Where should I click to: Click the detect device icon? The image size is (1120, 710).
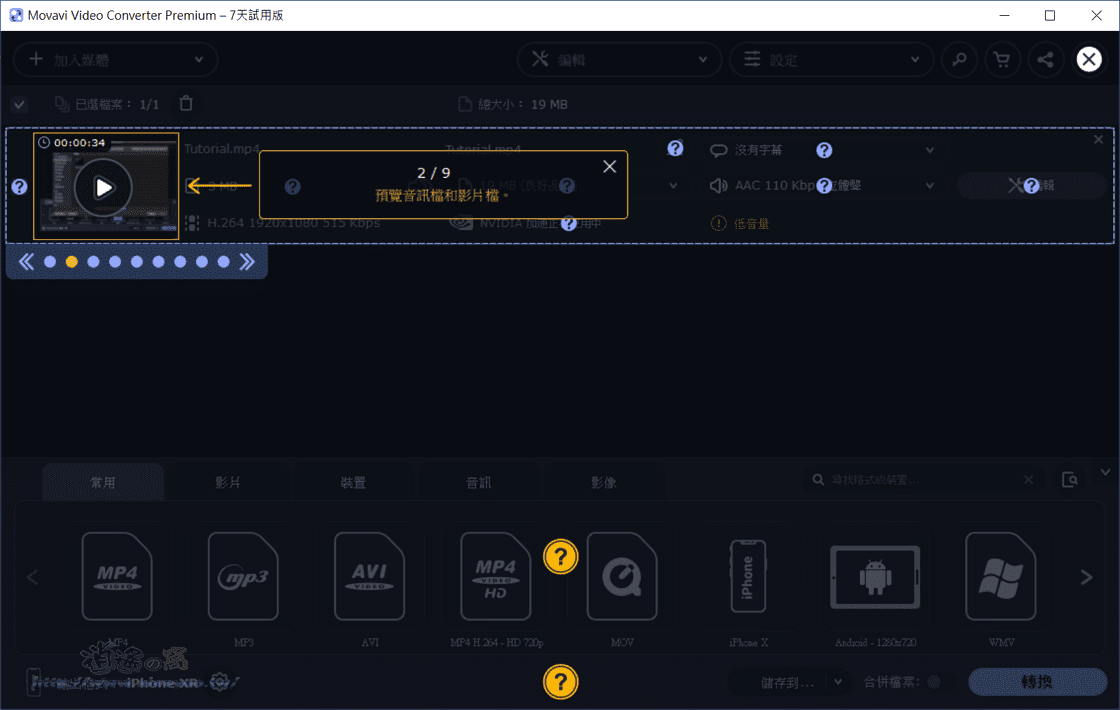(x=1070, y=479)
